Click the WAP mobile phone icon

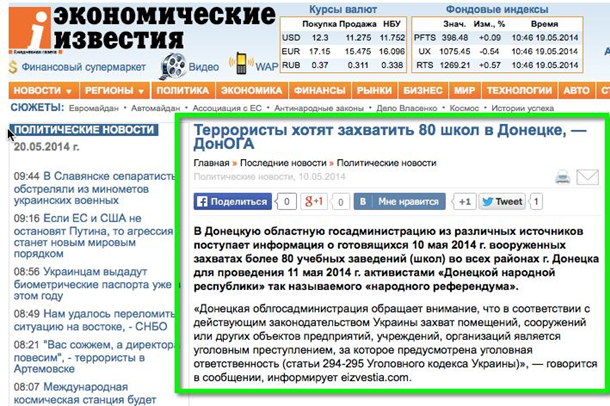click(239, 65)
